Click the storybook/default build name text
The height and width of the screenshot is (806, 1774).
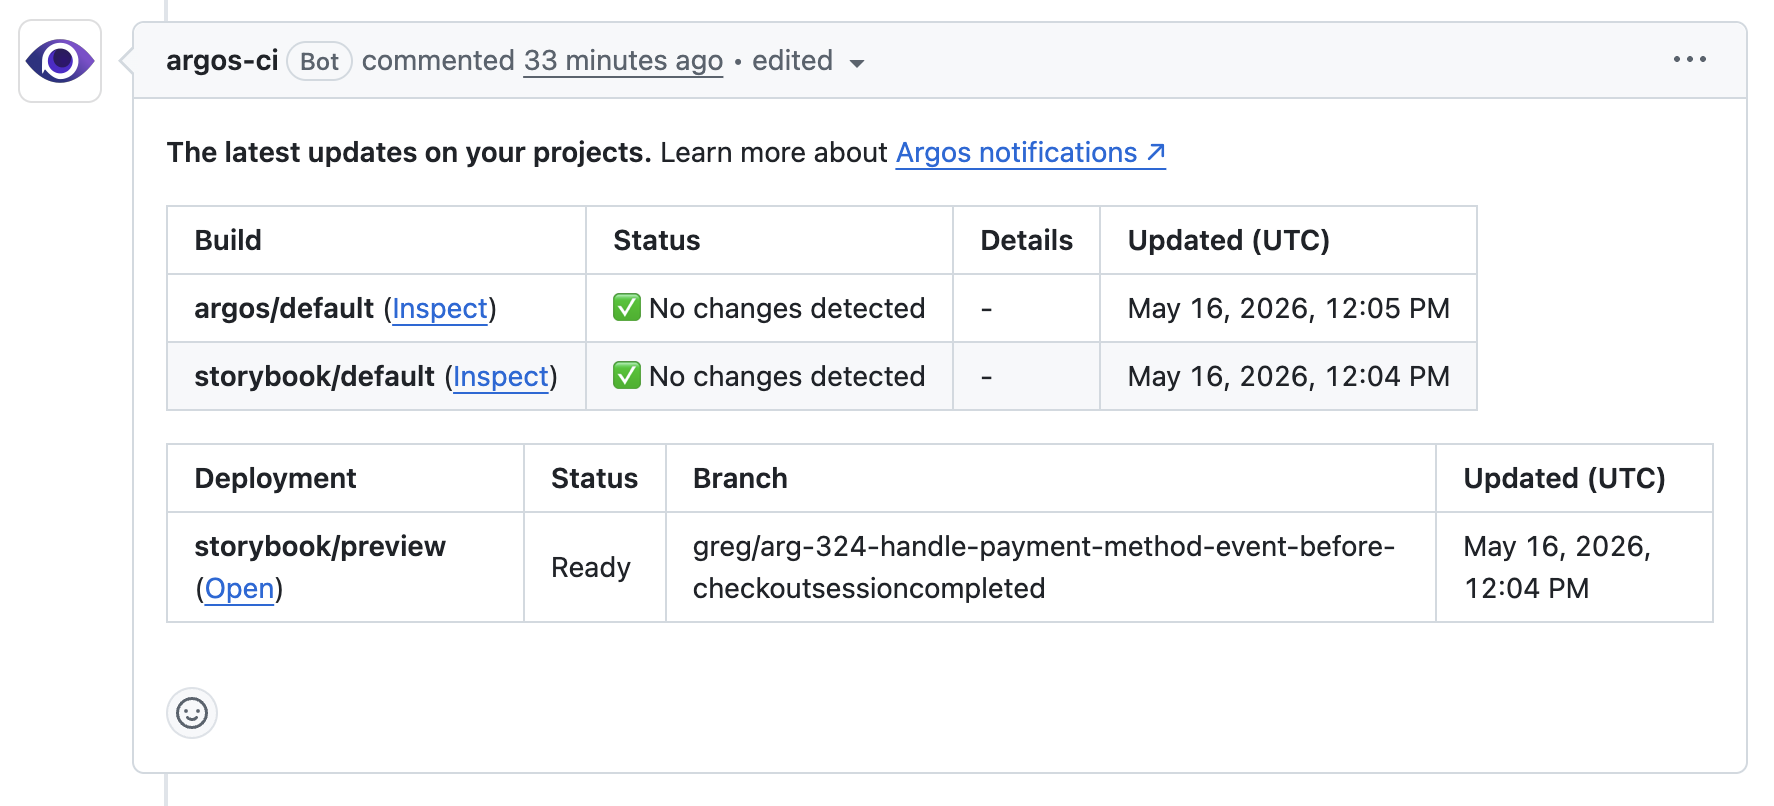pyautogui.click(x=314, y=377)
